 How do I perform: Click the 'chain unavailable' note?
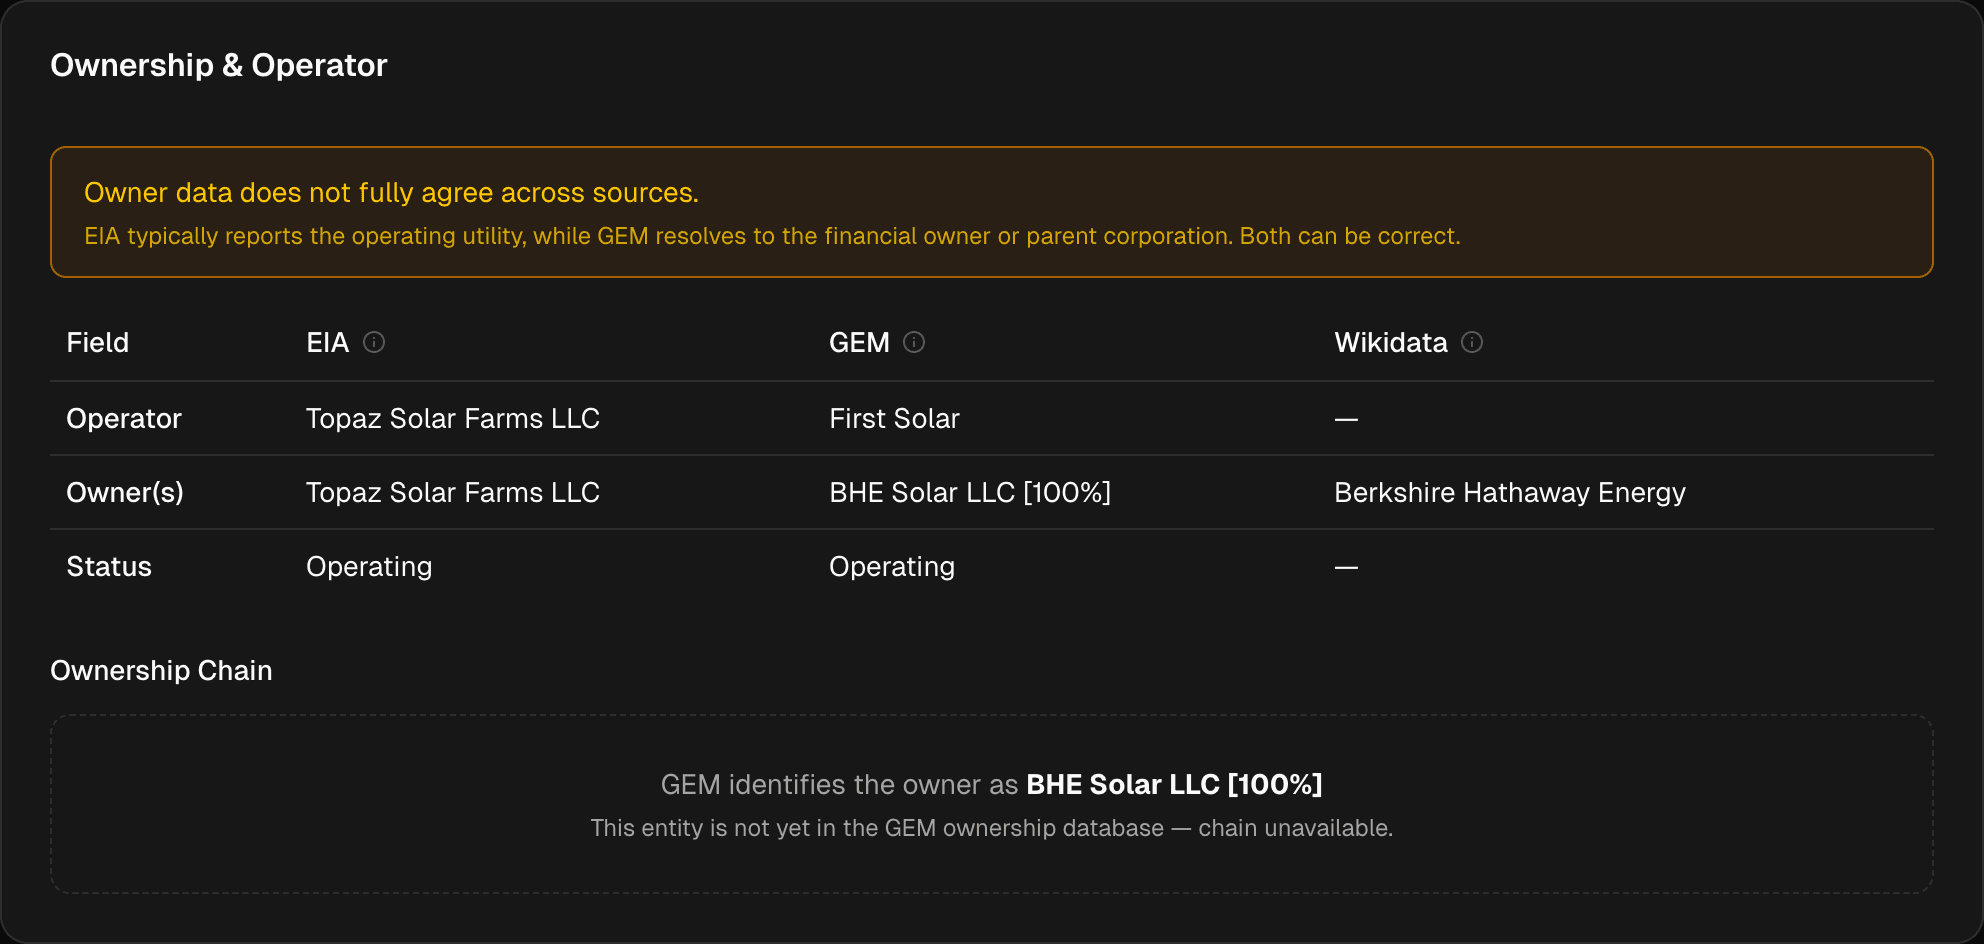click(x=991, y=828)
